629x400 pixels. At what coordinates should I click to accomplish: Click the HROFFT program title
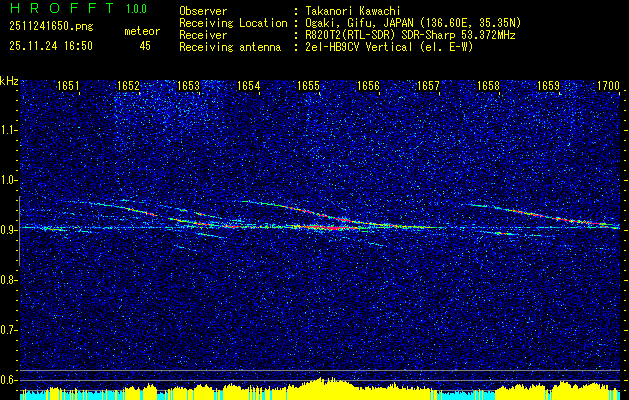(x=62, y=8)
